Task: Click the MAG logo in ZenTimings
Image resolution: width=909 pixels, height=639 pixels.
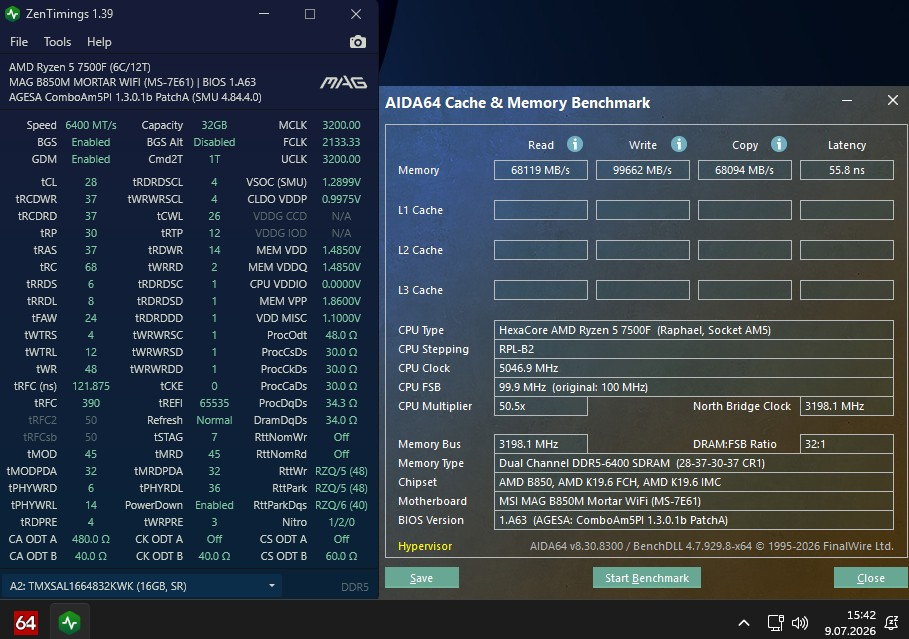Action: coord(344,83)
